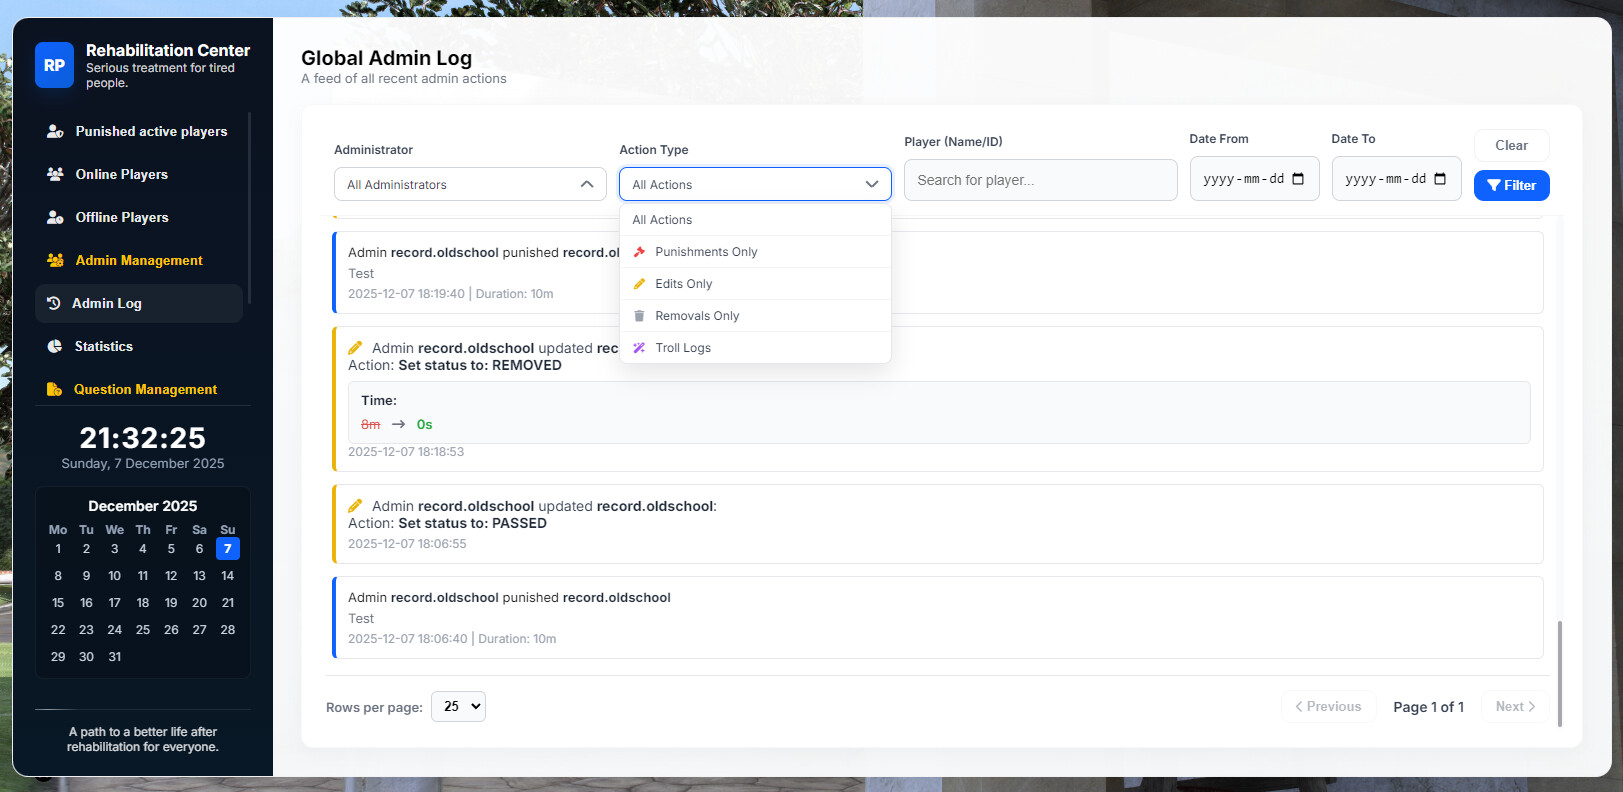Click the Admin Management icon

coord(56,260)
